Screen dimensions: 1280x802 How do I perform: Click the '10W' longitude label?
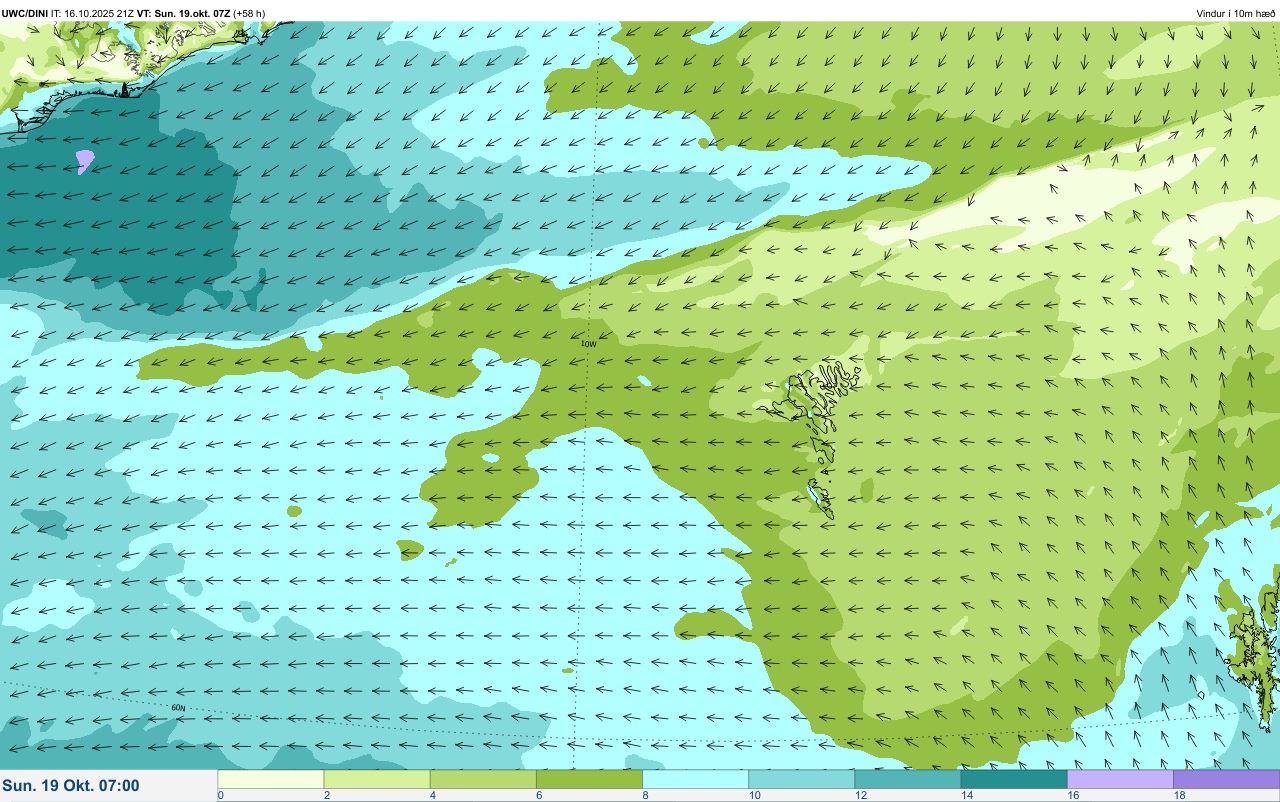click(x=589, y=344)
